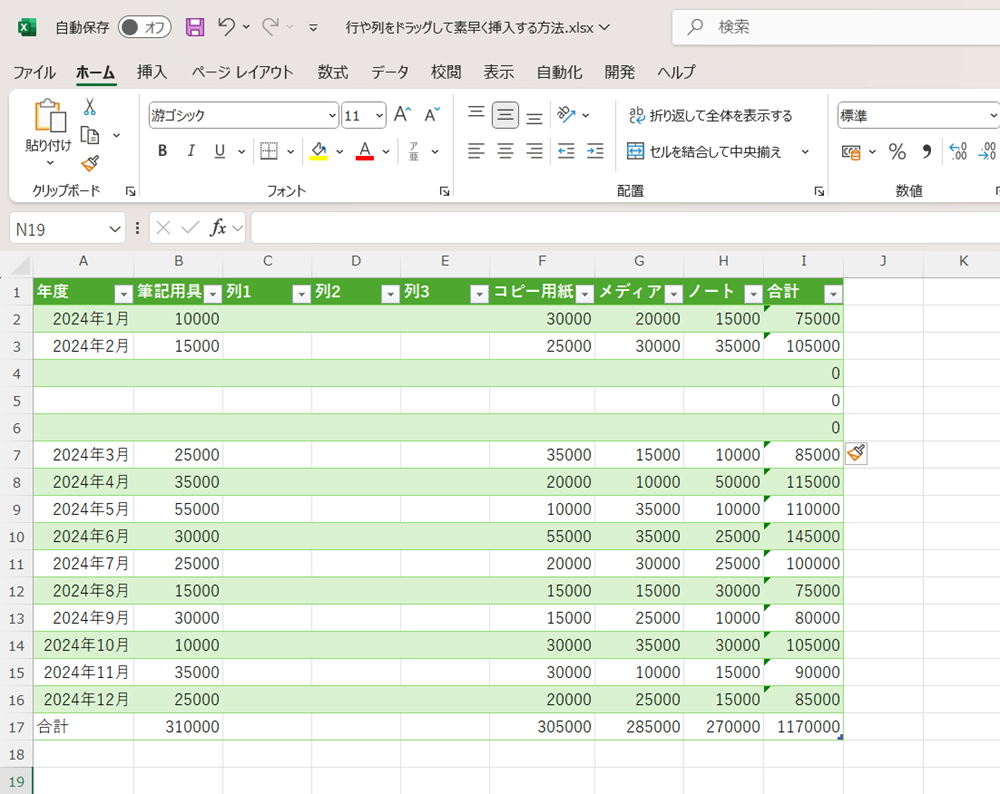Open the fill color dropdown arrow
Screen dimensions: 1000x794
pos(339,152)
